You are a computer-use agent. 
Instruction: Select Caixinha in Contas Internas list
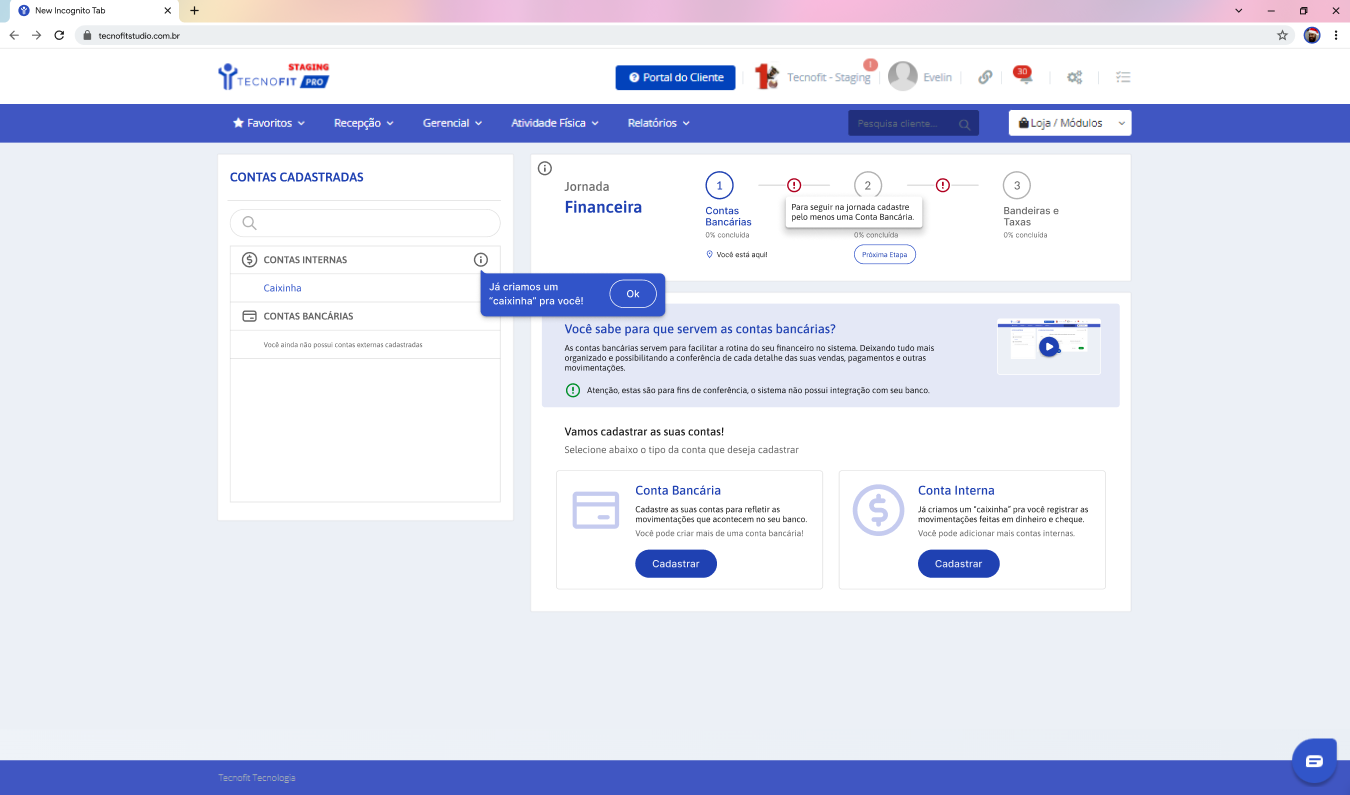pyautogui.click(x=282, y=288)
